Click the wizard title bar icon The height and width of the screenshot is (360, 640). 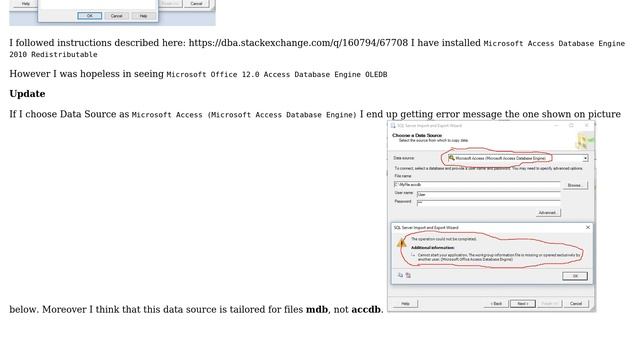tap(393, 126)
